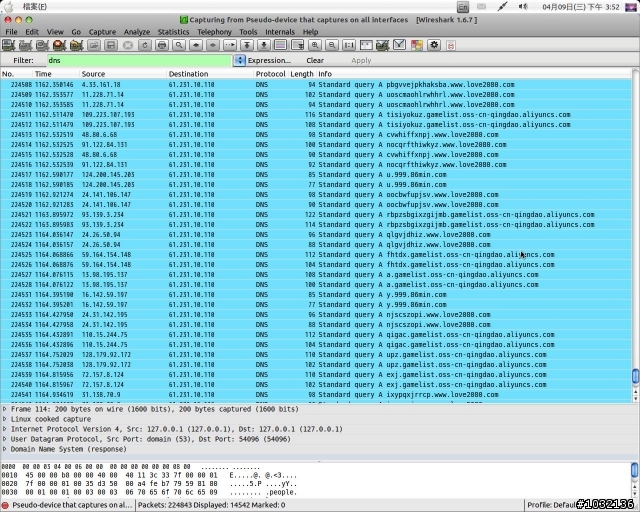Toggle packet list colorize icon
The height and width of the screenshot is (512, 640).
(281, 45)
